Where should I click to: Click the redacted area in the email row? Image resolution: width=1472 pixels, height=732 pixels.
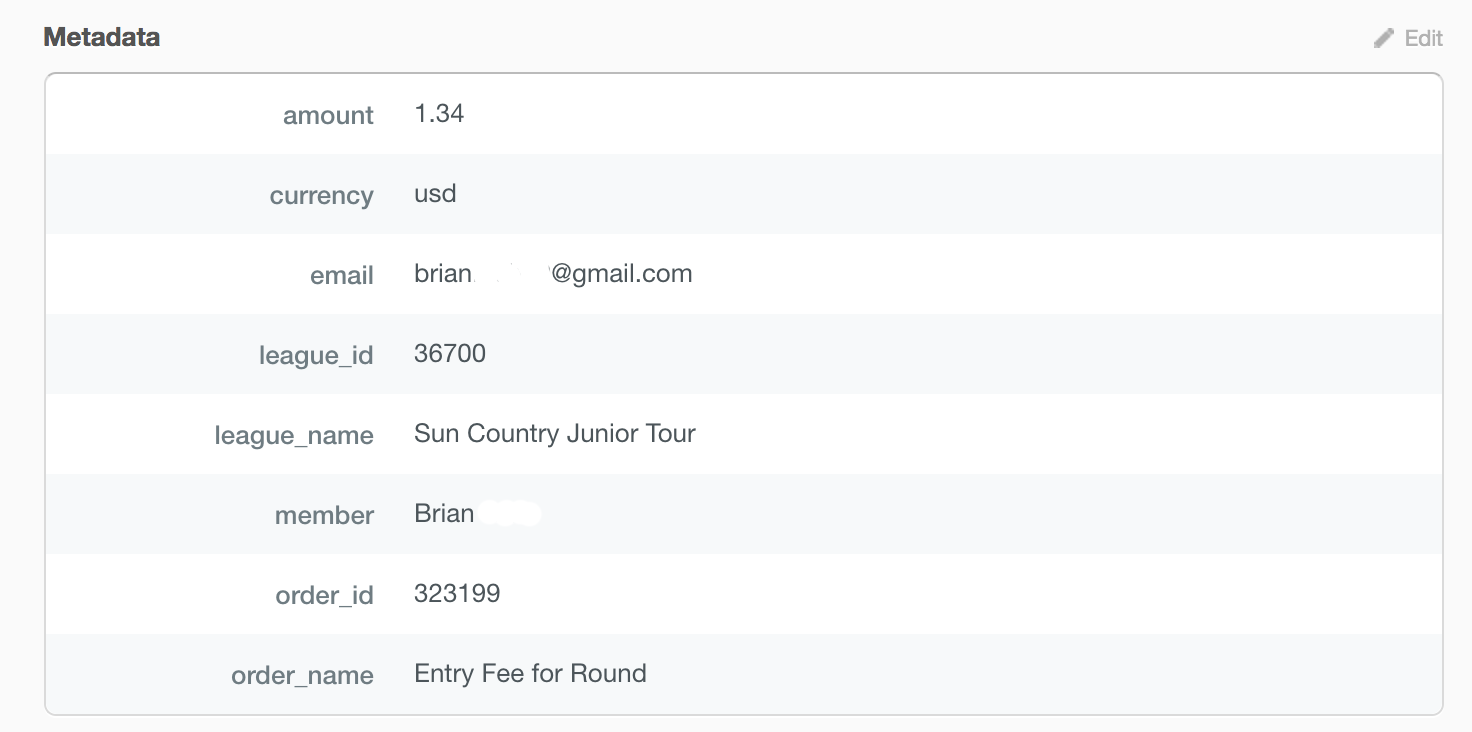coord(511,274)
